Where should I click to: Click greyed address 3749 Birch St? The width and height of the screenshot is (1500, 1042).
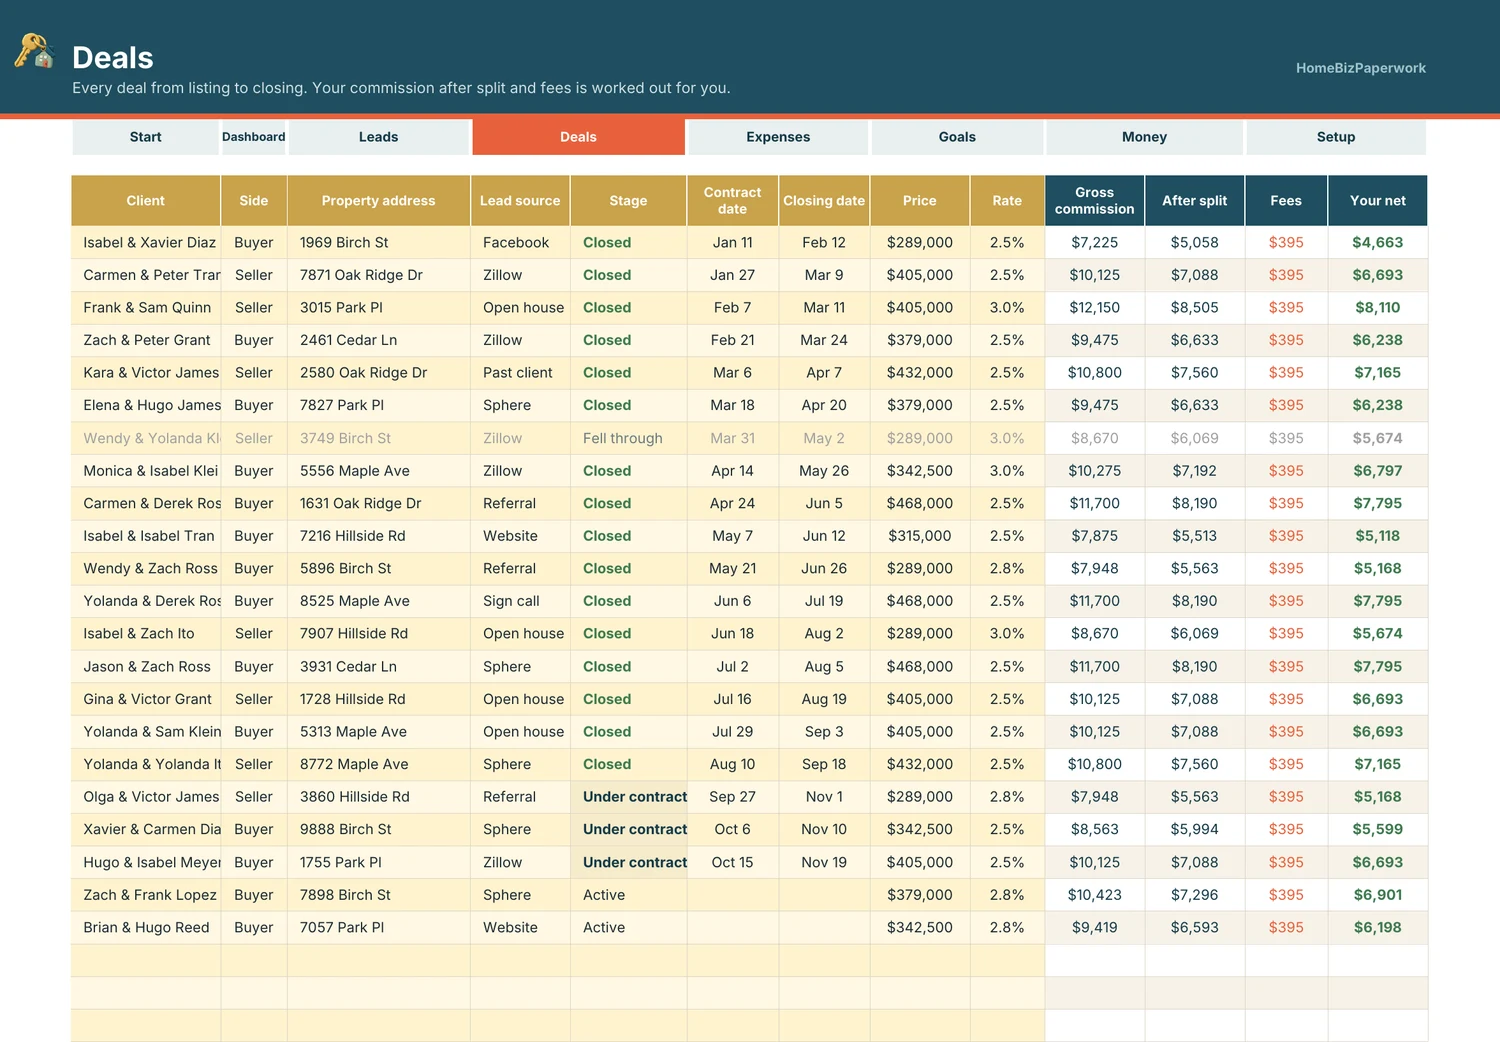click(x=379, y=438)
